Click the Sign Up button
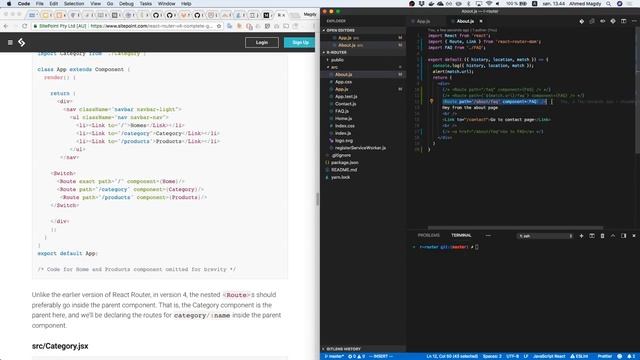Viewport: 640px width, 360px height. click(300, 42)
